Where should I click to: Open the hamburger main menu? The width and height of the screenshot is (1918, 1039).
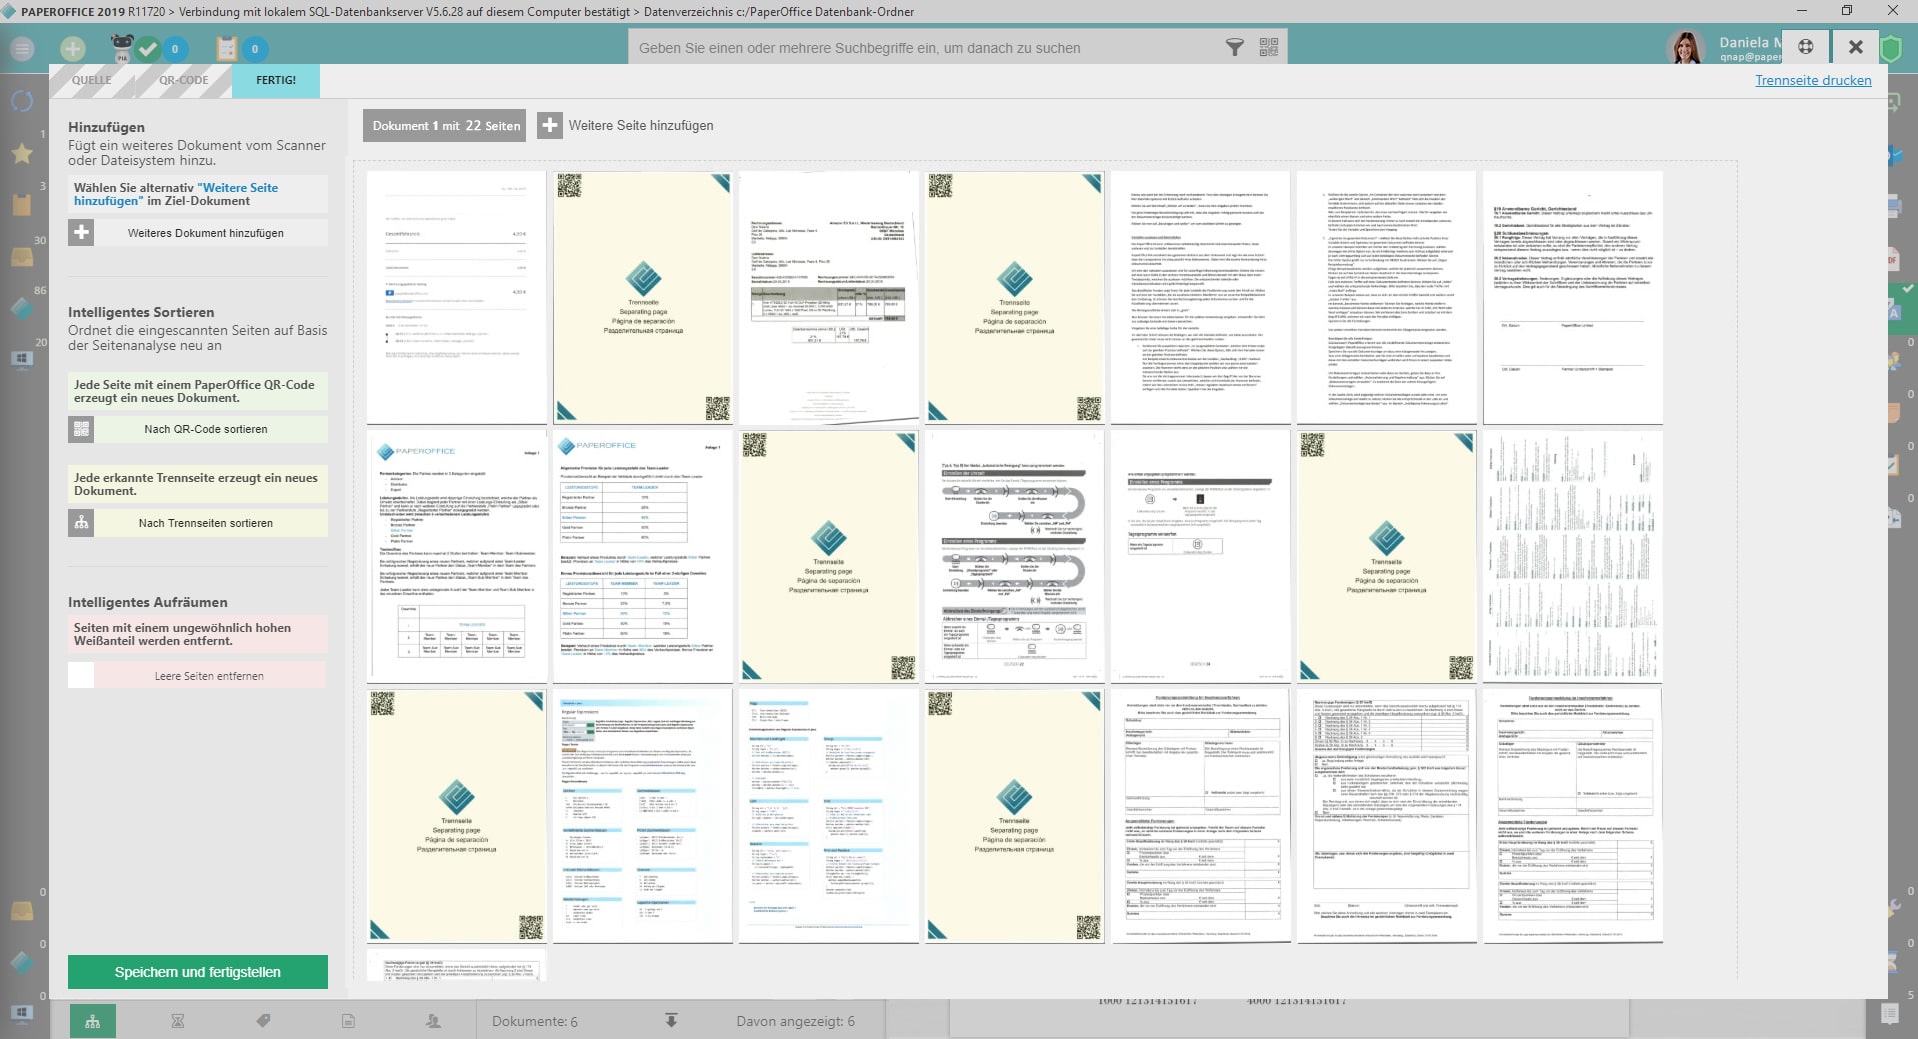22,48
